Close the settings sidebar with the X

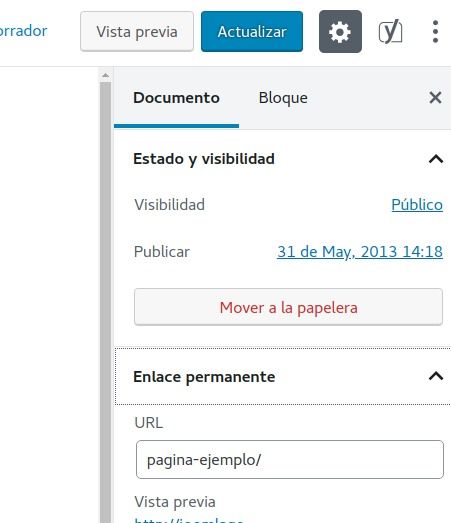click(435, 98)
